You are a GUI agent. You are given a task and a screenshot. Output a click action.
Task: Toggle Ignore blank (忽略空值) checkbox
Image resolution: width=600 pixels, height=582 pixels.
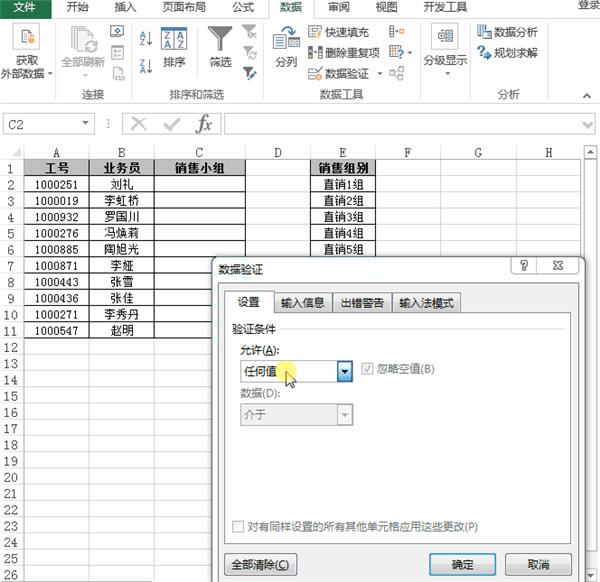coord(367,369)
